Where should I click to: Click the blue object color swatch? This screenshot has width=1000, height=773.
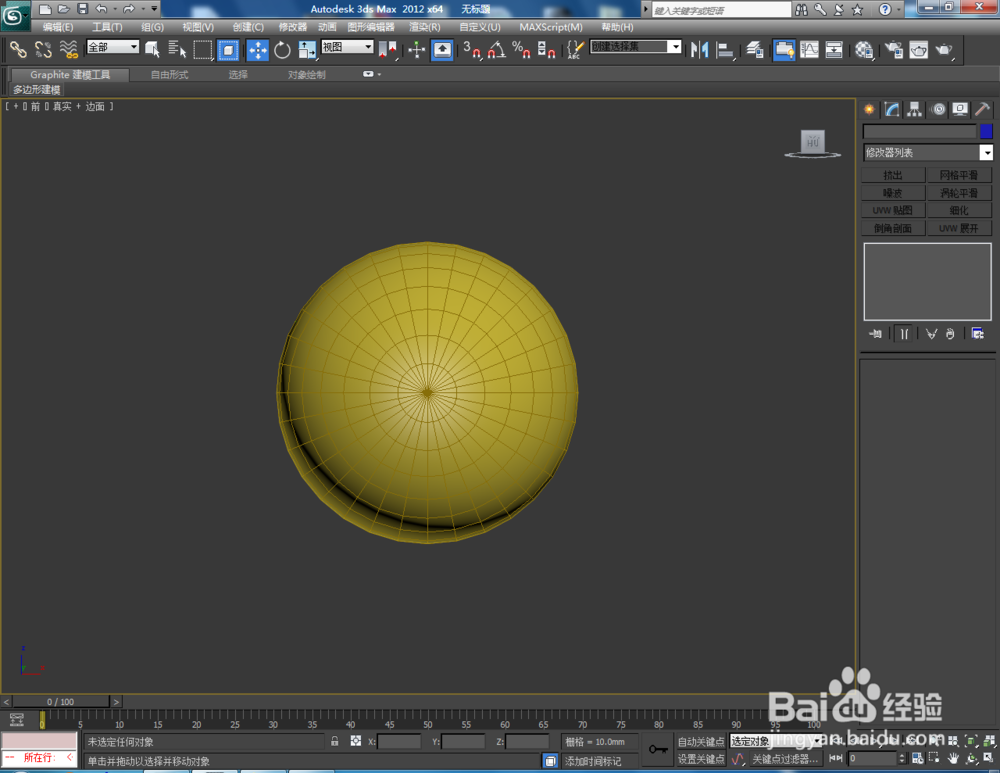986,131
